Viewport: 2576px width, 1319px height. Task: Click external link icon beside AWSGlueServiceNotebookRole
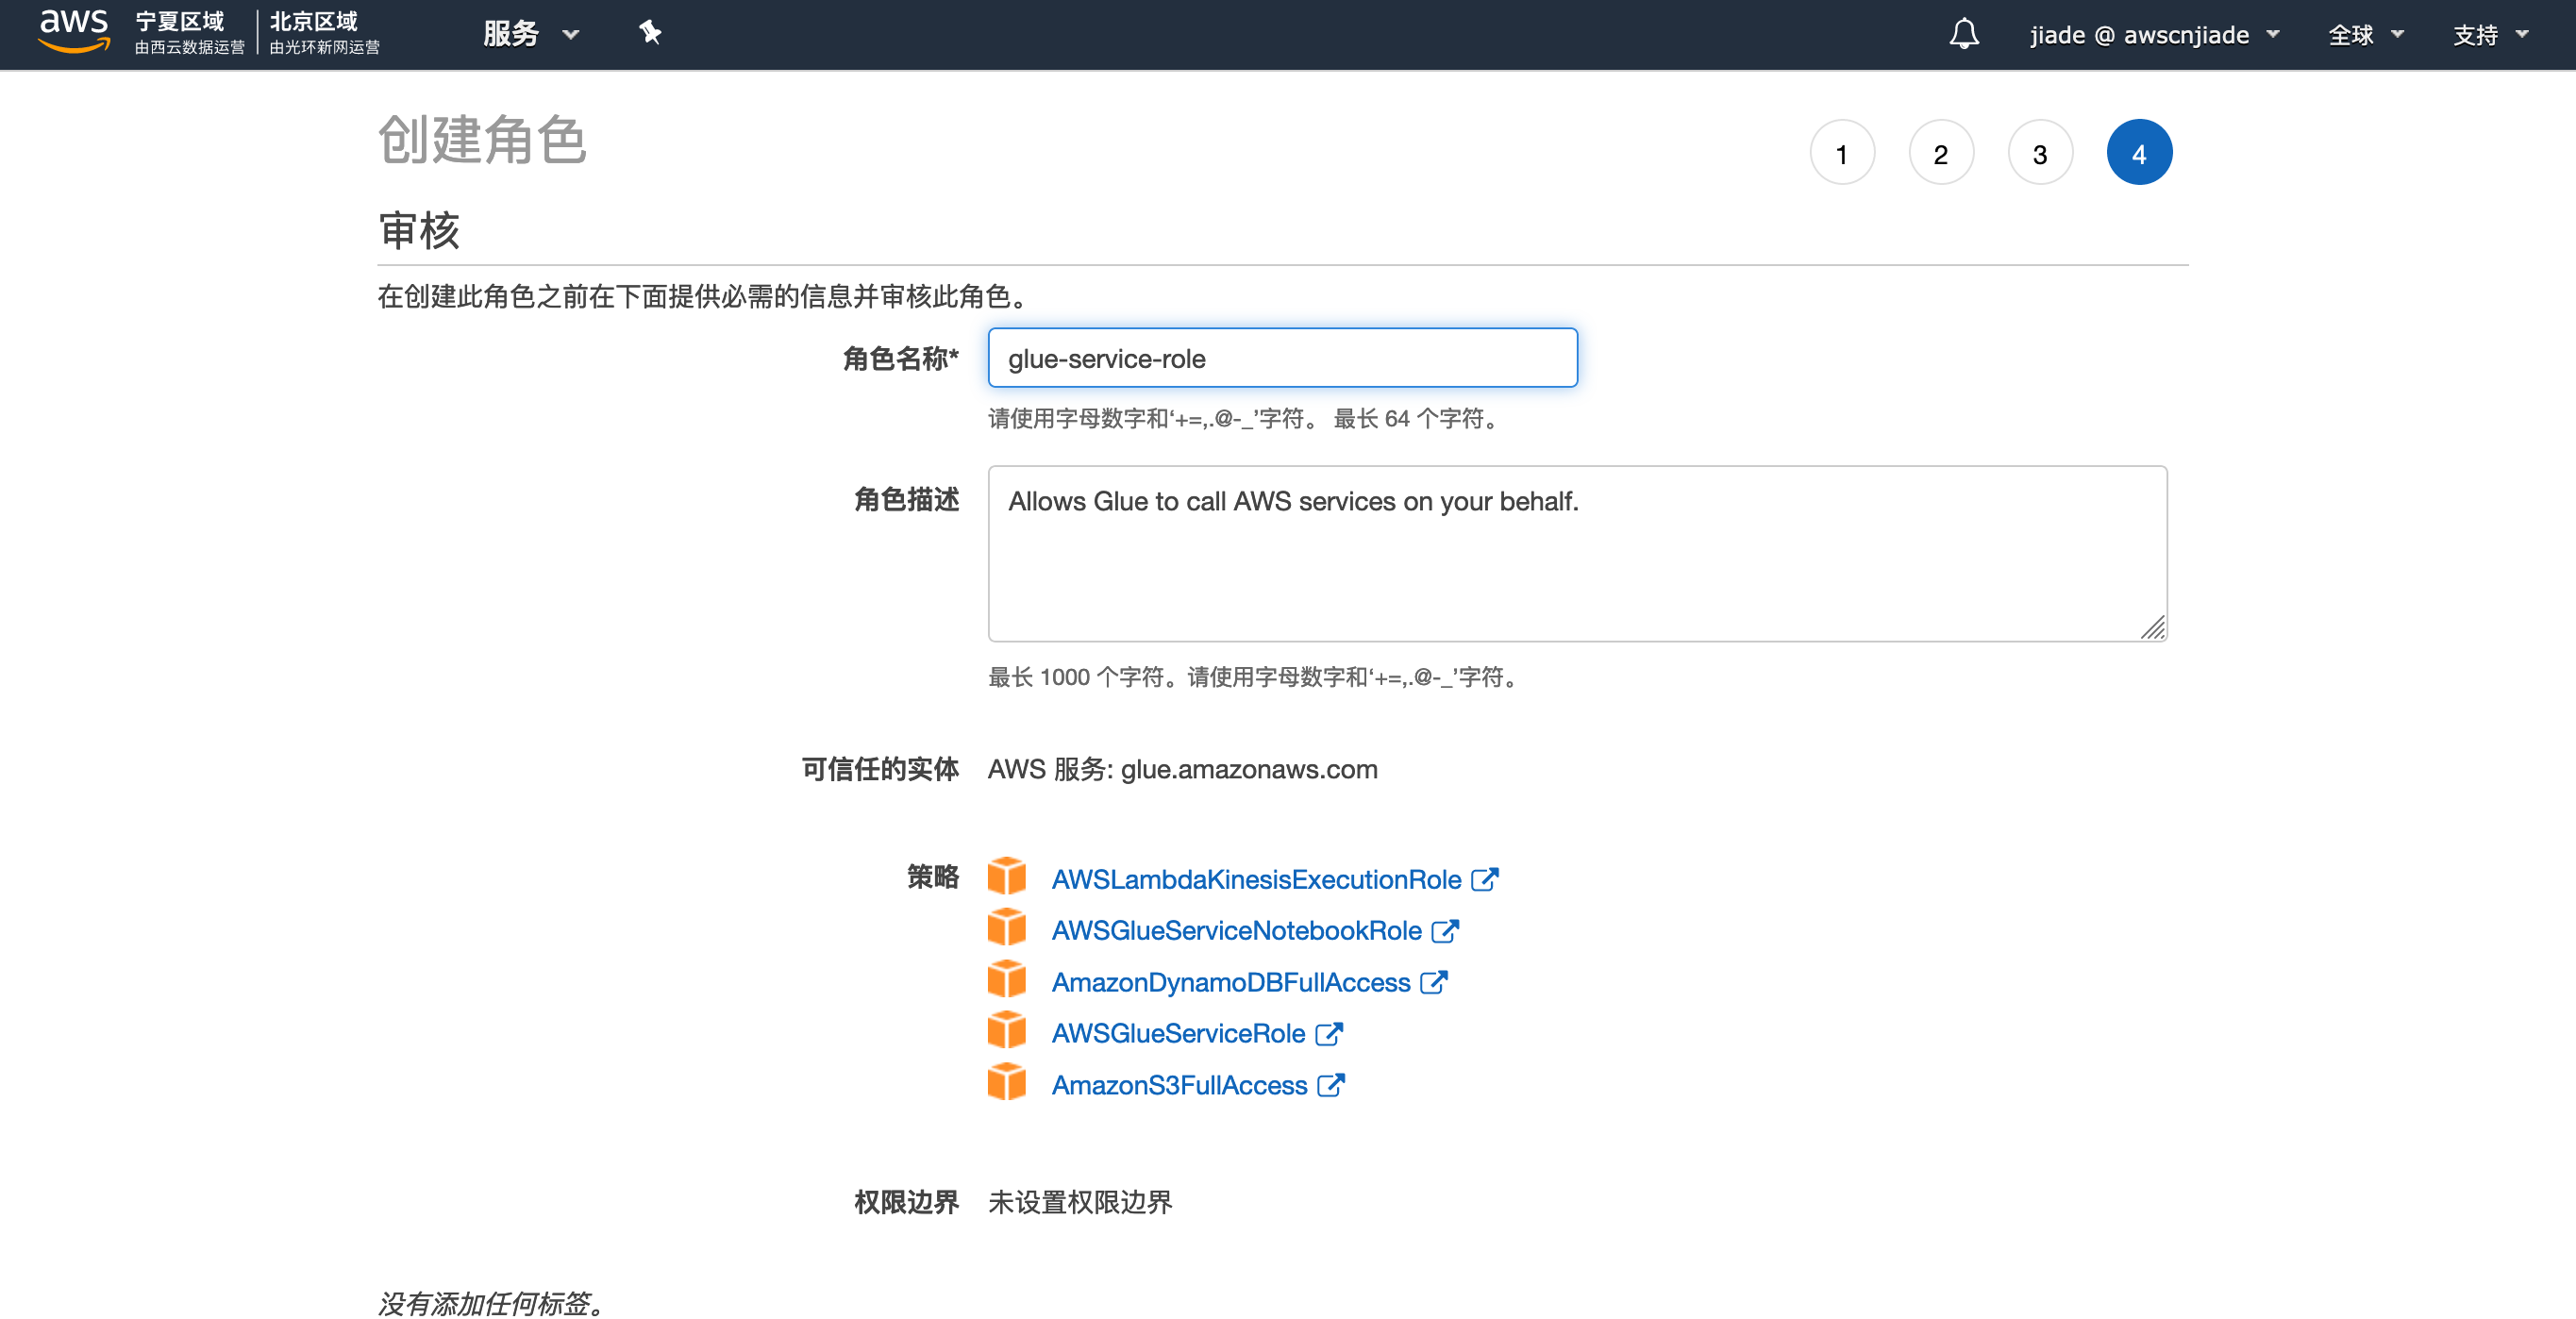[1445, 930]
